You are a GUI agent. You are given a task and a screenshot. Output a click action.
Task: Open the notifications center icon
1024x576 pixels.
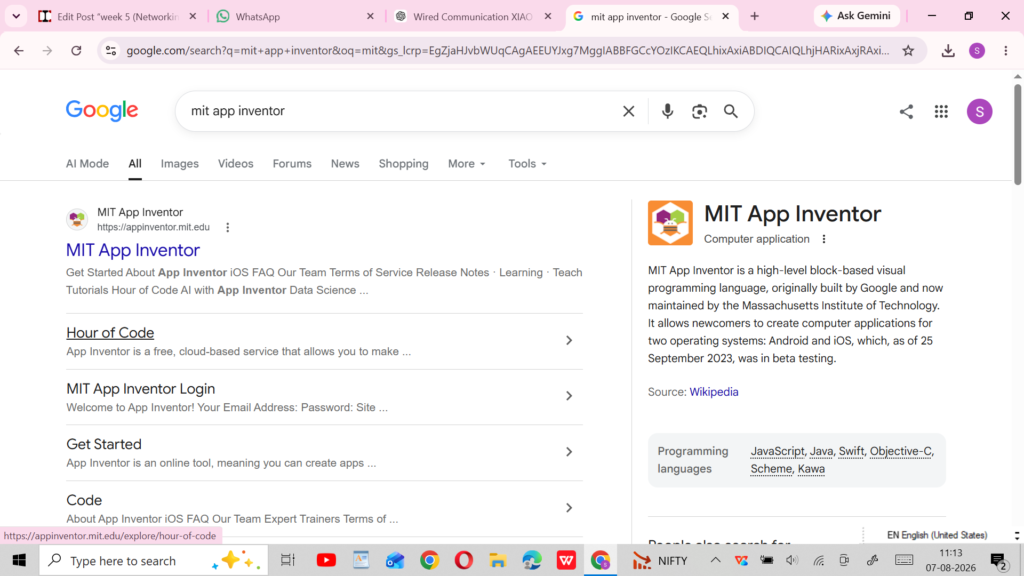tap(998, 560)
